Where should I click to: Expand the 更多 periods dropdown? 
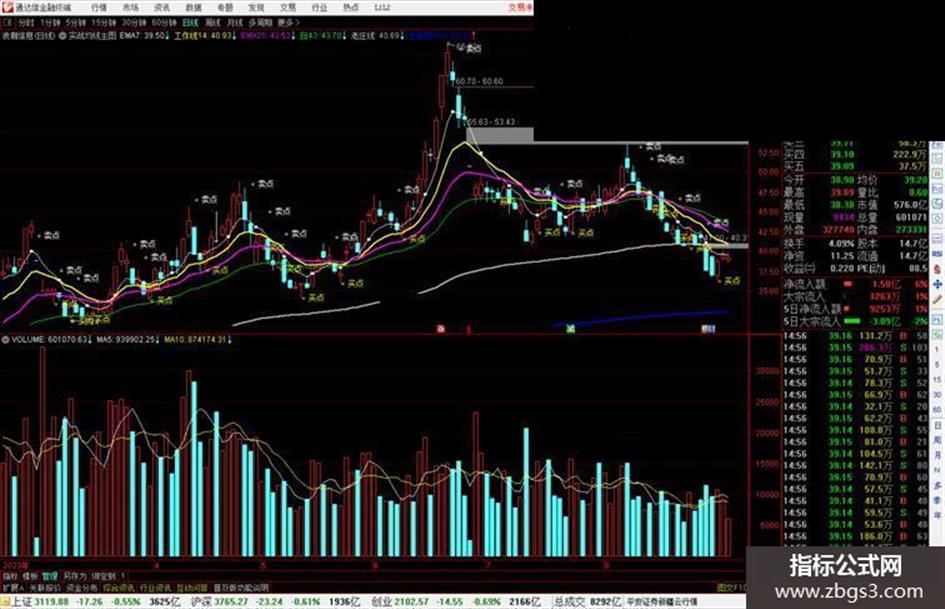pos(288,23)
